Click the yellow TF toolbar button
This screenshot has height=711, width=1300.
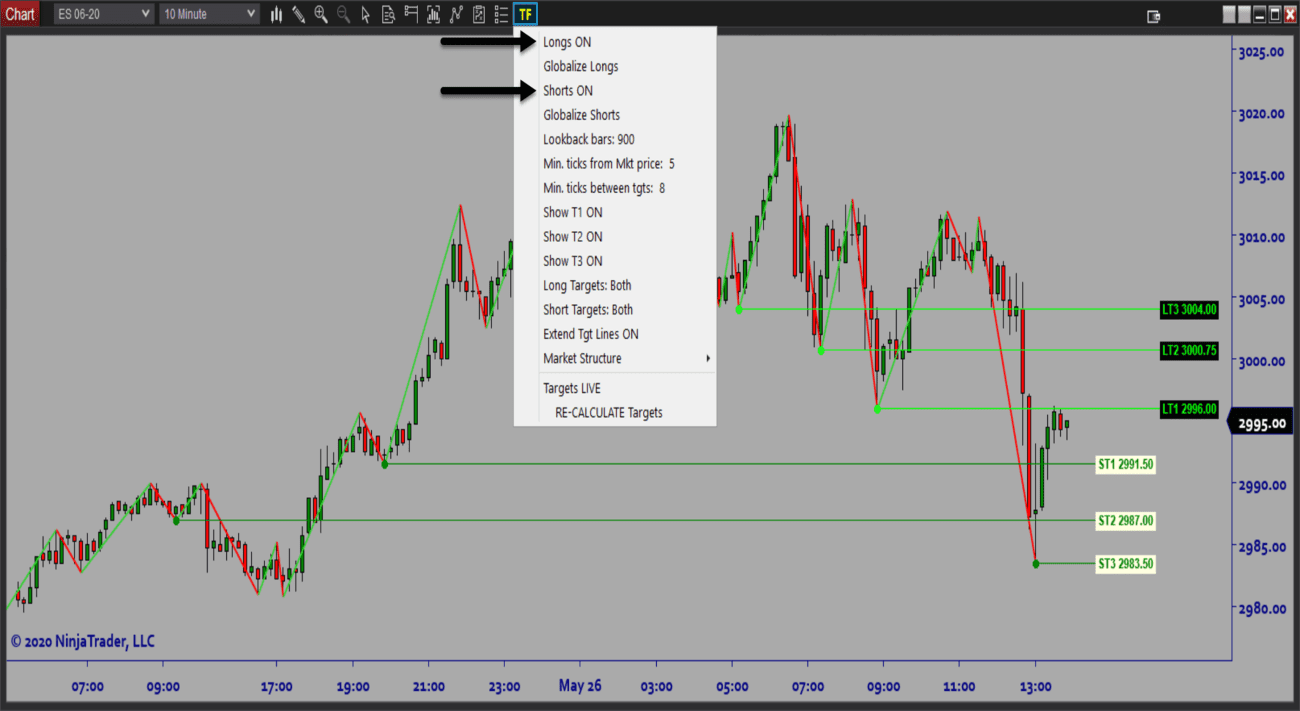click(525, 14)
